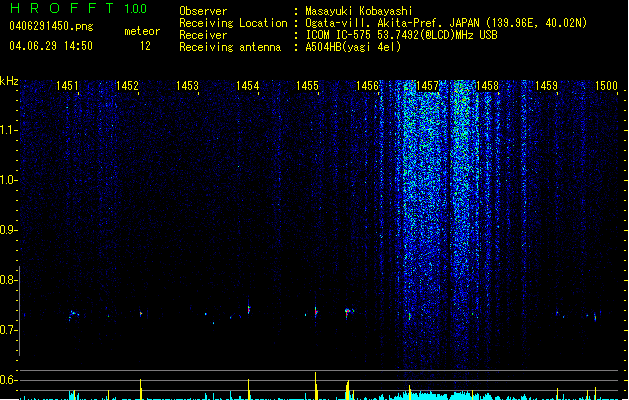Click receiver text ICOM IC-575 53.7492 MHz USB
The image size is (629, 400).
coord(402,35)
